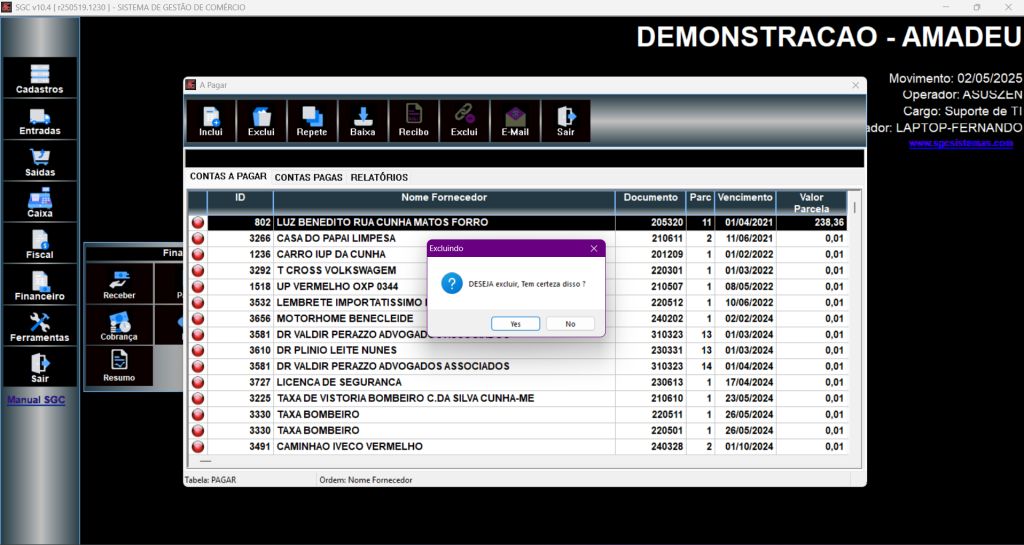
Task: Close the A Pagar window
Action: (856, 85)
